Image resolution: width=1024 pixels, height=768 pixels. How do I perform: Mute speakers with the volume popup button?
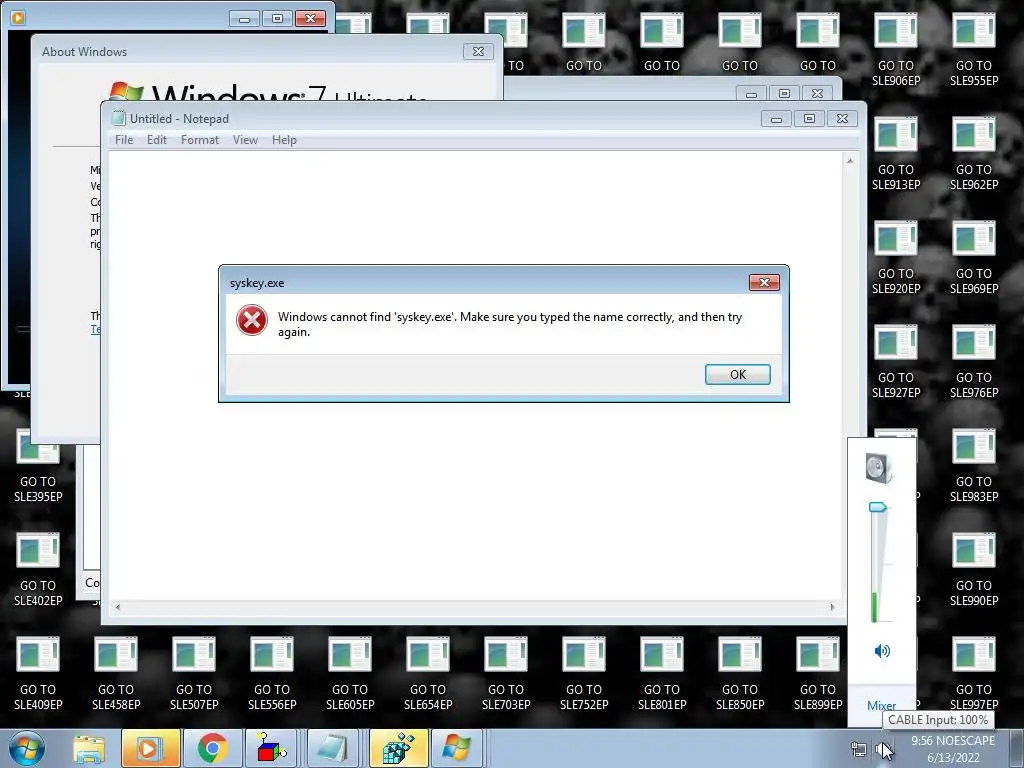point(882,650)
